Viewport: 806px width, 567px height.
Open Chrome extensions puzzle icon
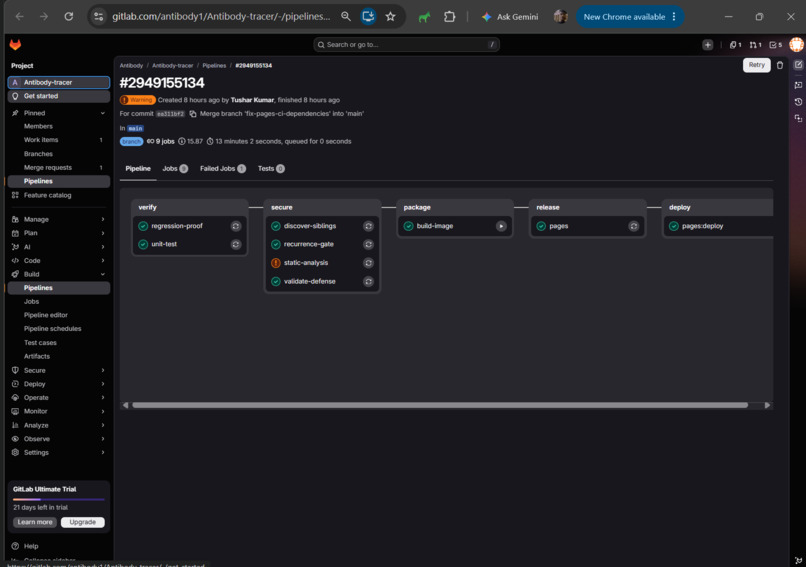coord(449,16)
